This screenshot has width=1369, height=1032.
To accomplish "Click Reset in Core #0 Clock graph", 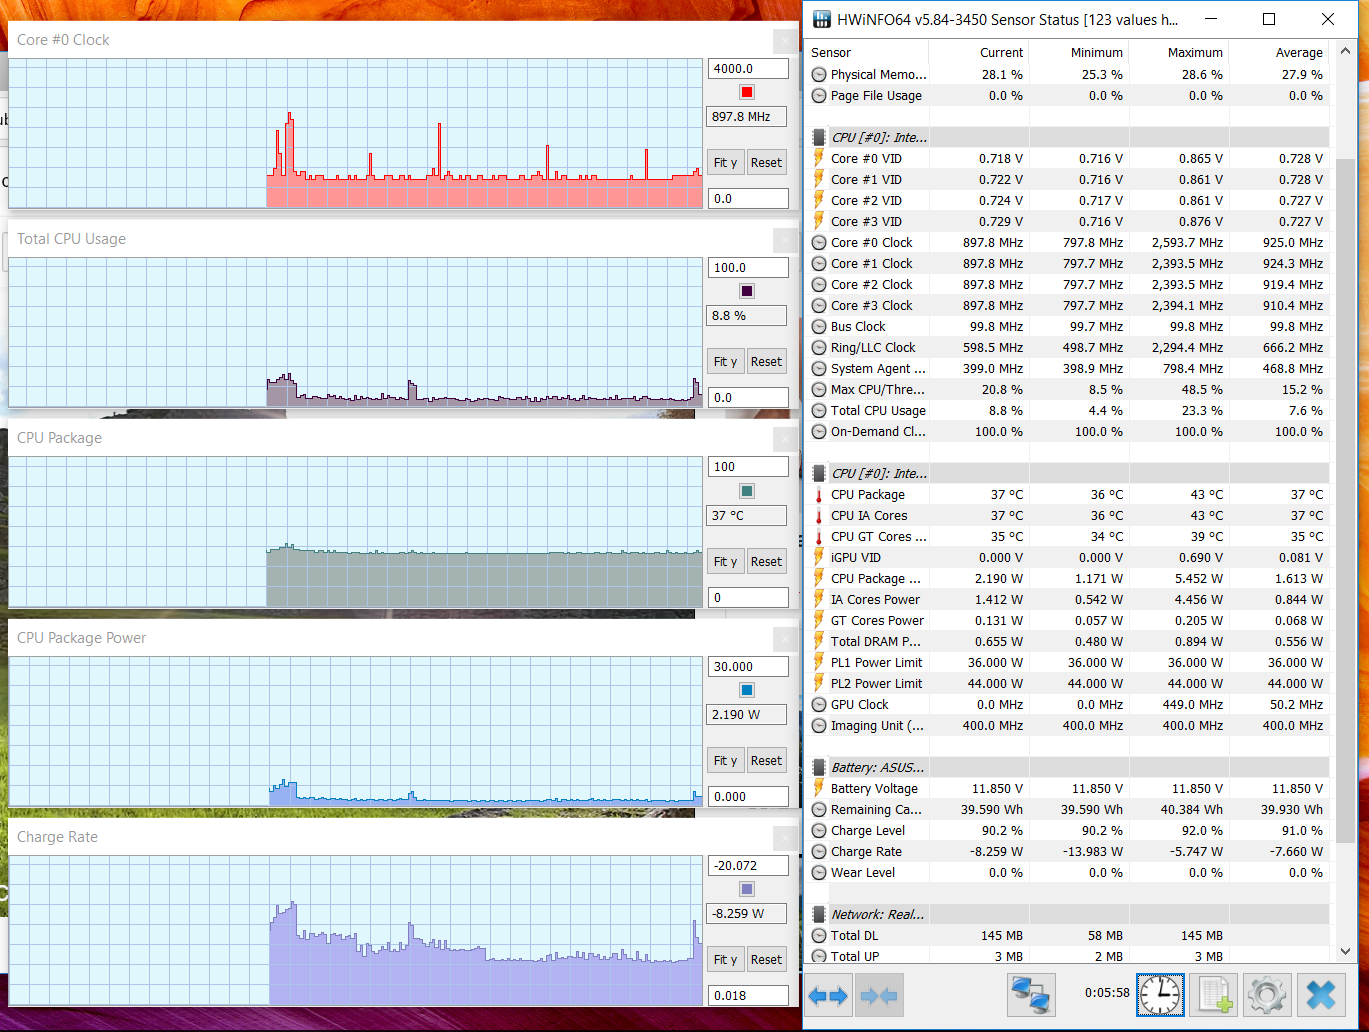I will 766,162.
